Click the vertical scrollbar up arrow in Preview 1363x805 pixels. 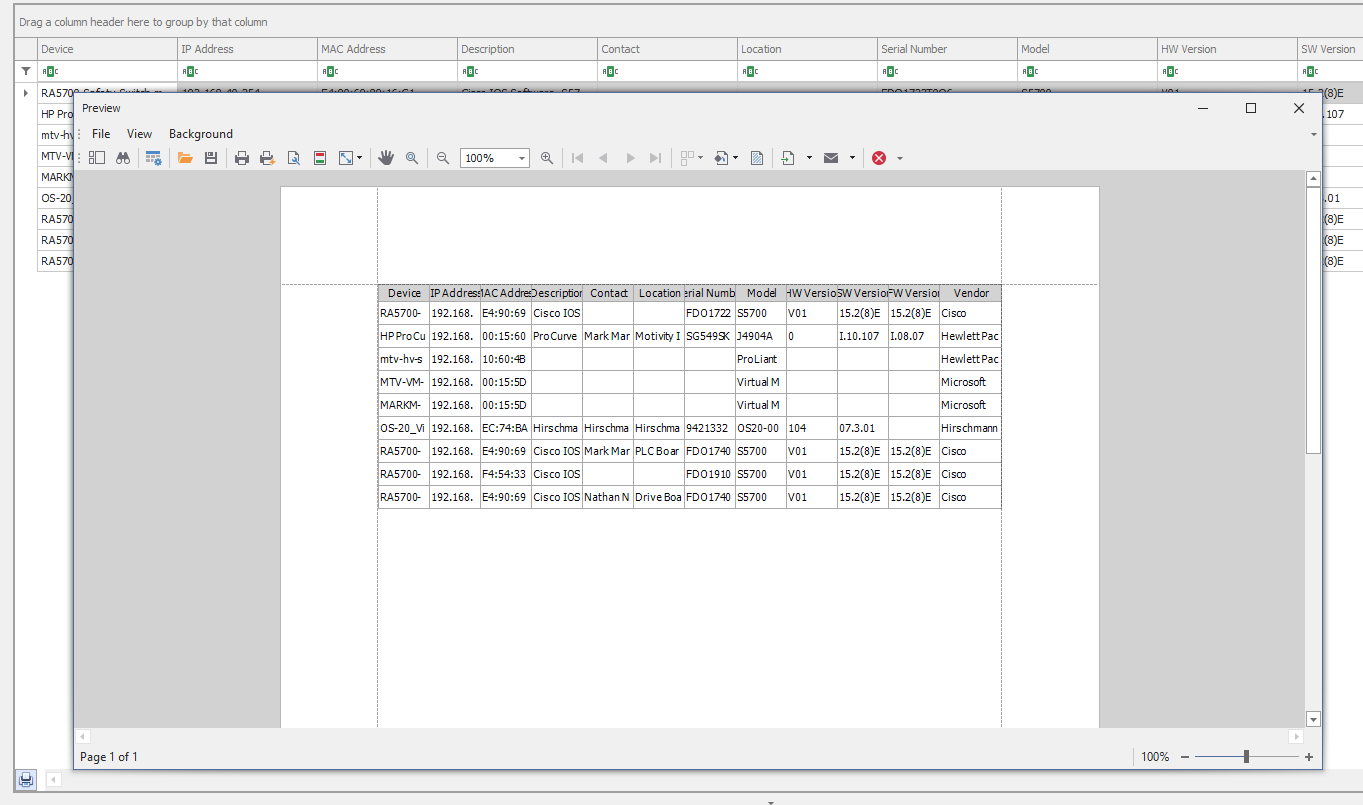(1314, 179)
